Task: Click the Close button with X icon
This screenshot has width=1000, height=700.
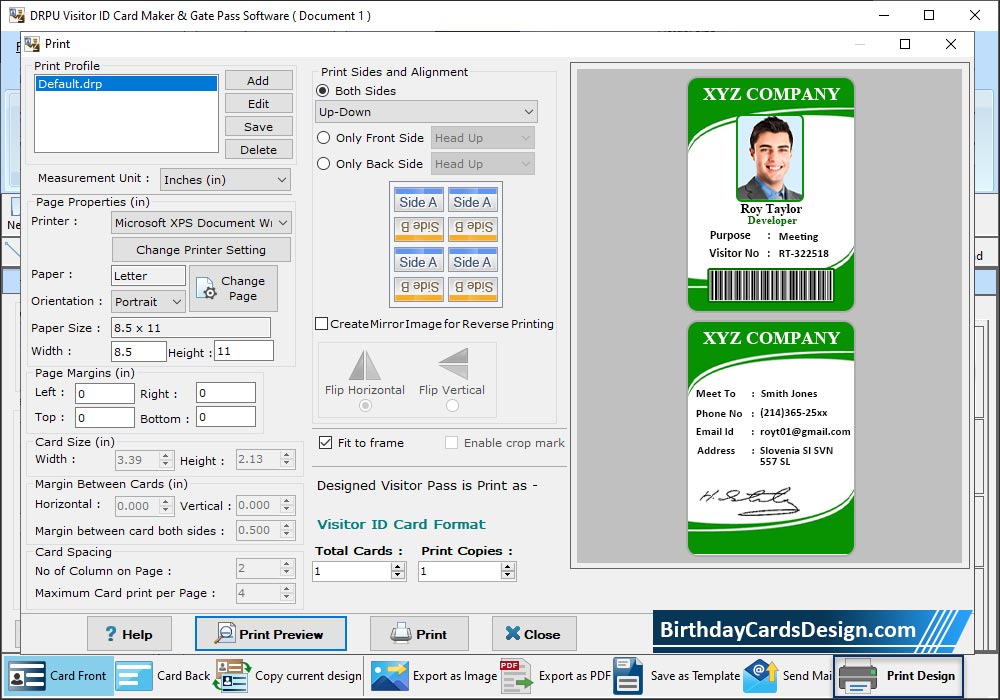Action: tap(534, 634)
